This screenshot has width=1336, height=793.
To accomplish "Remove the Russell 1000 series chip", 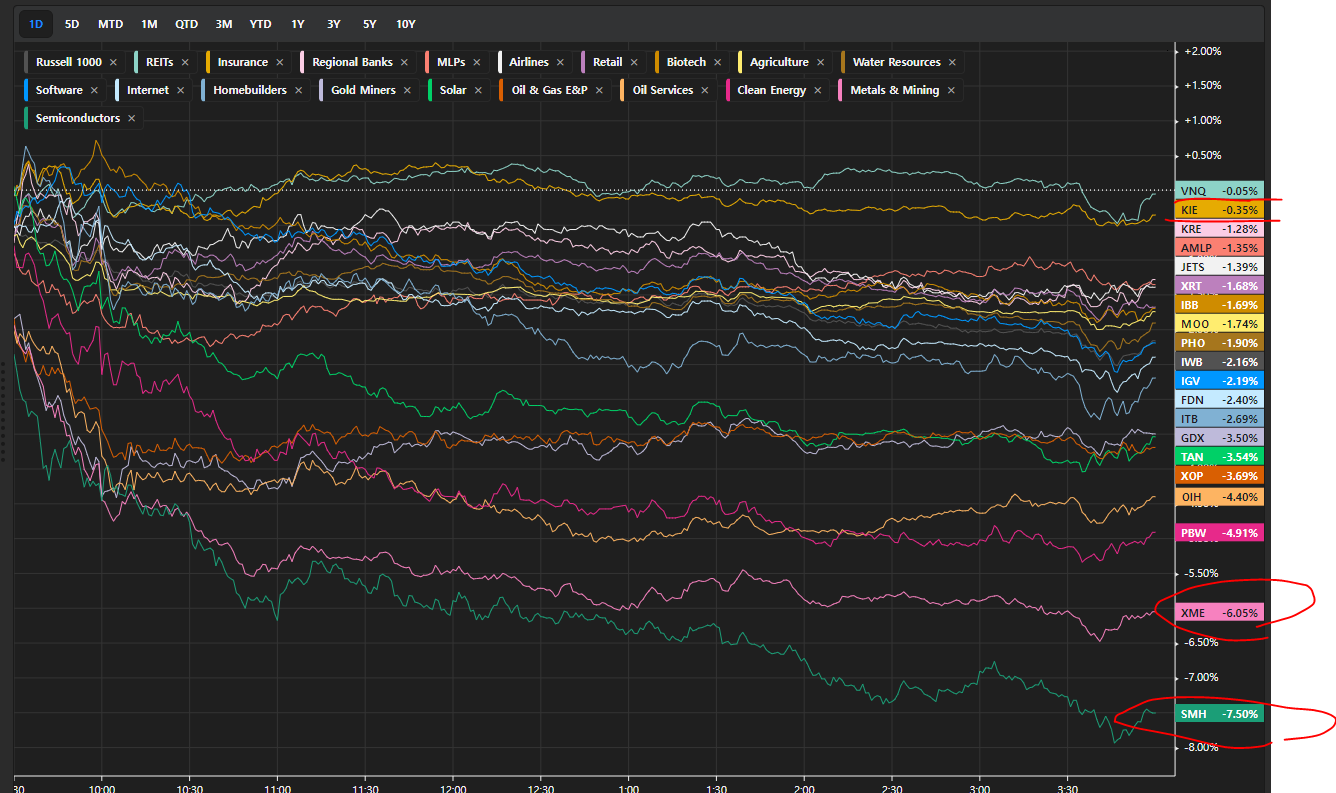I will [x=114, y=62].
